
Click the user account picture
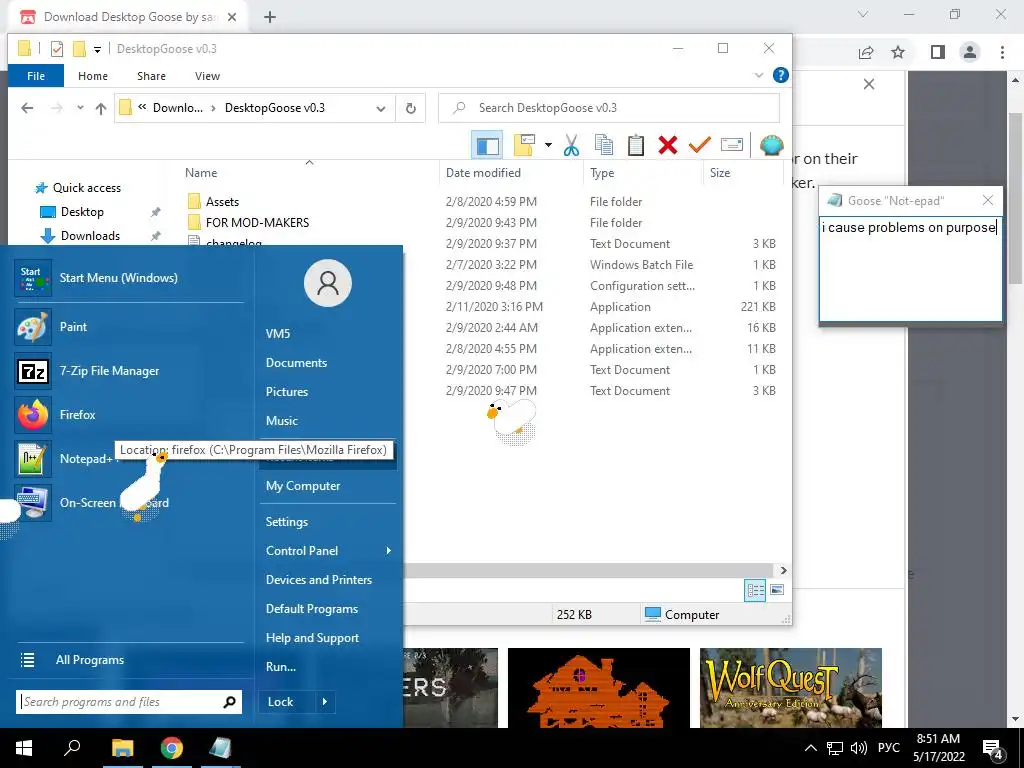point(328,283)
